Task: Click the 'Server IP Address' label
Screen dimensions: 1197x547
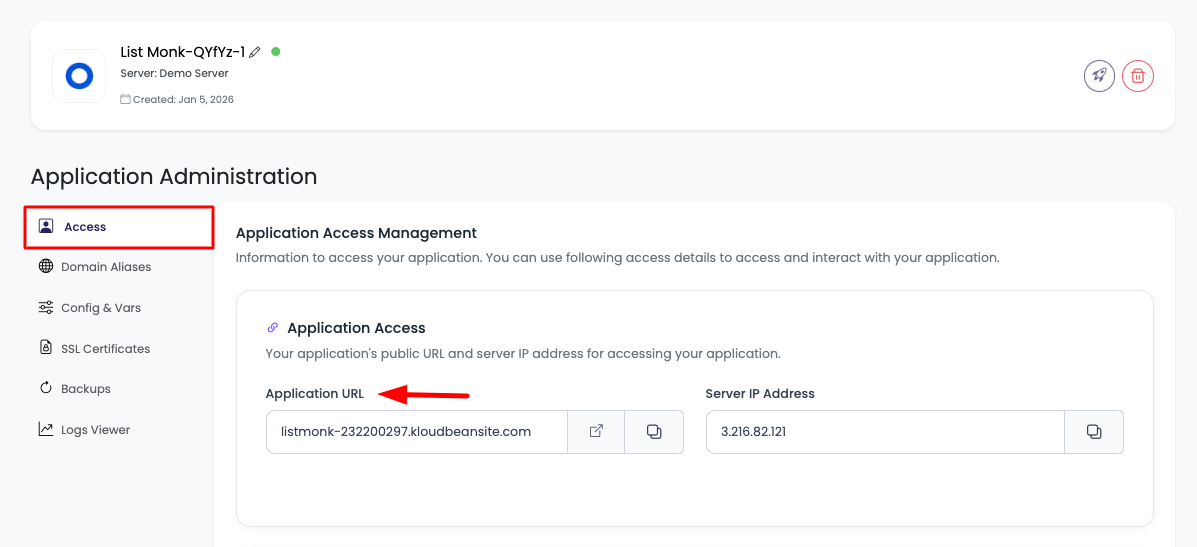Action: click(760, 394)
